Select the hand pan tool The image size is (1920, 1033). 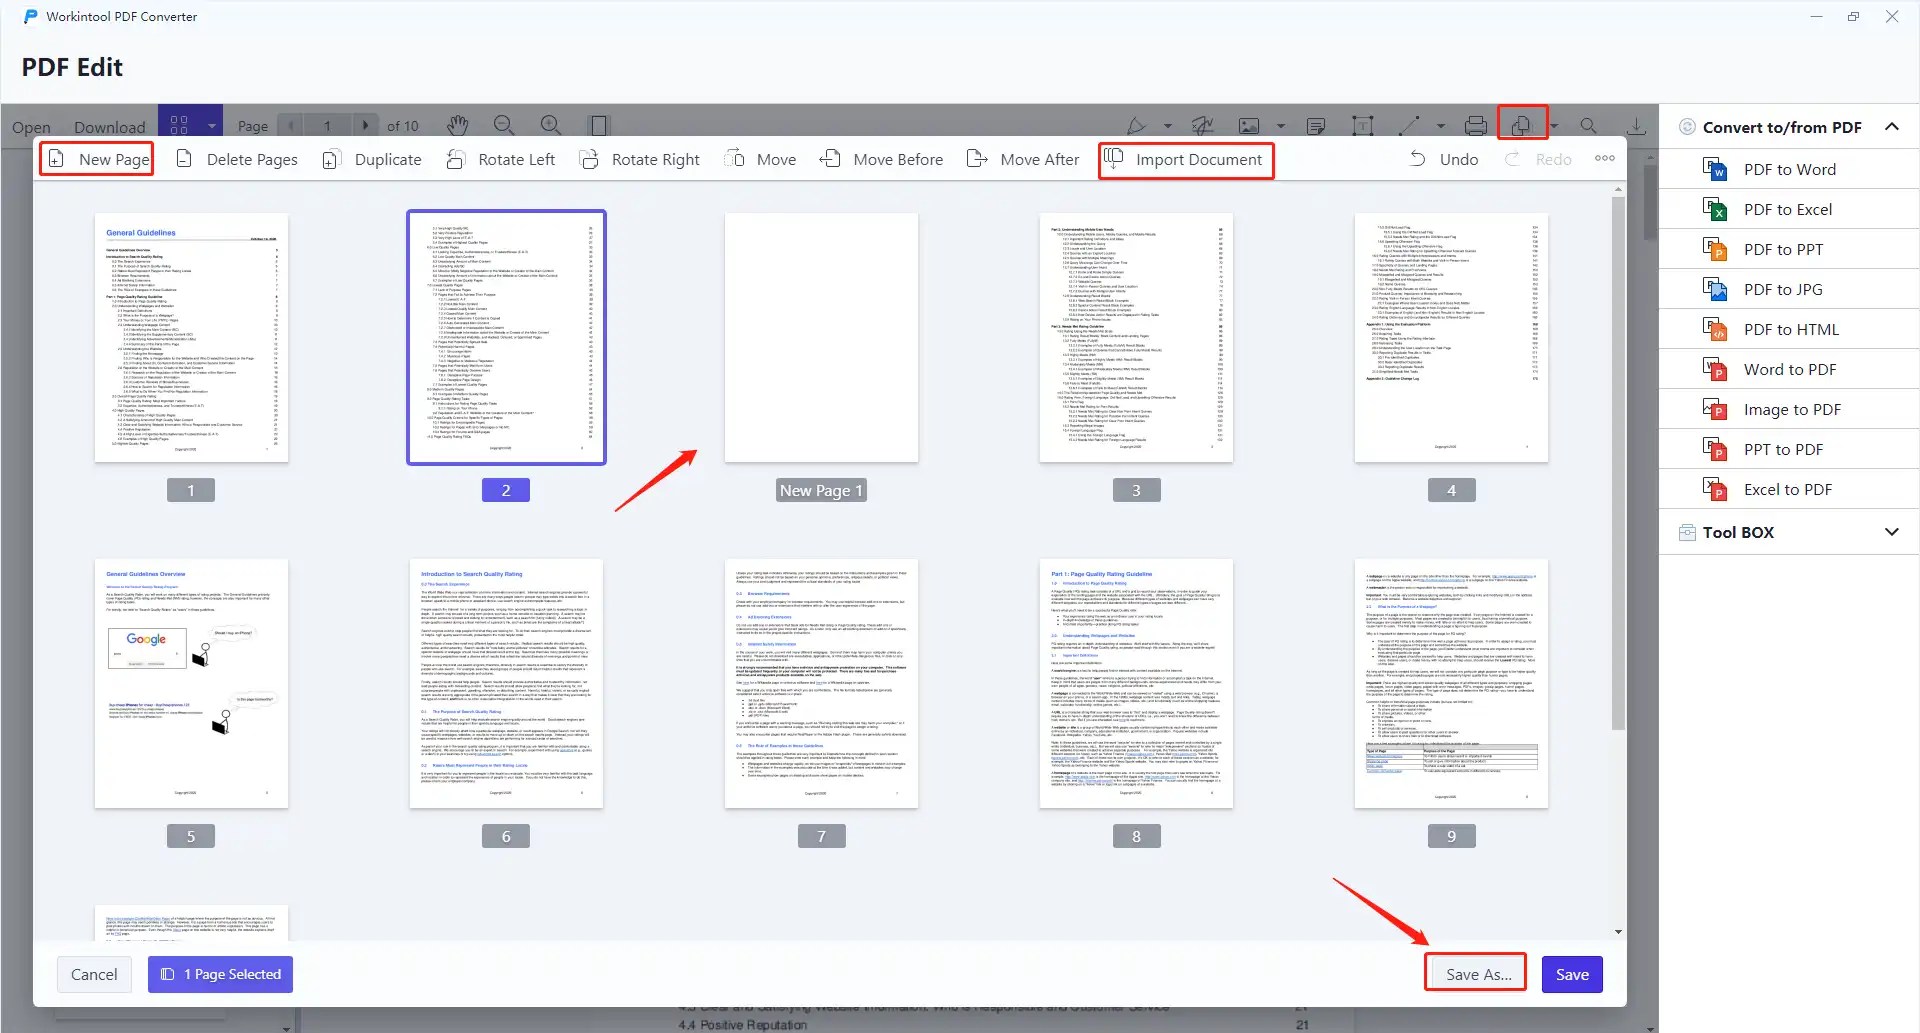[457, 125]
